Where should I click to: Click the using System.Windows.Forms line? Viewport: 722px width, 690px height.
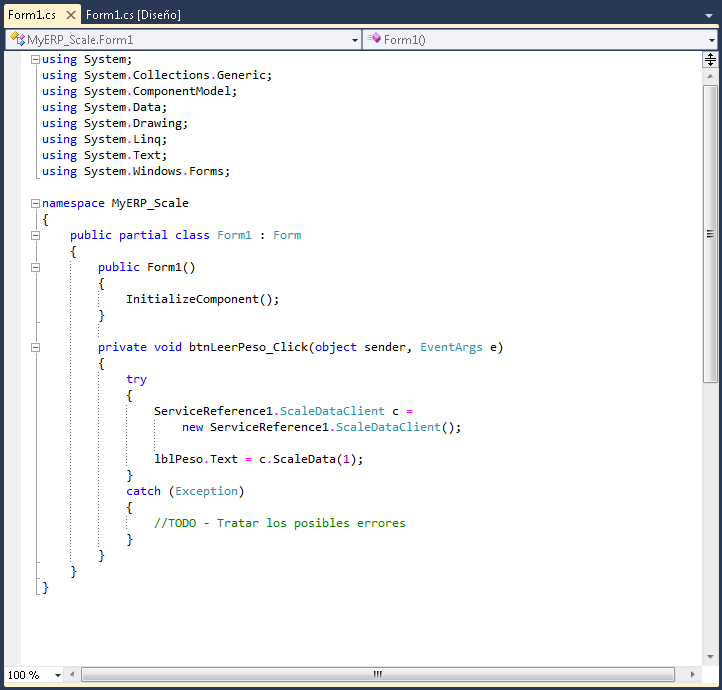(x=136, y=171)
